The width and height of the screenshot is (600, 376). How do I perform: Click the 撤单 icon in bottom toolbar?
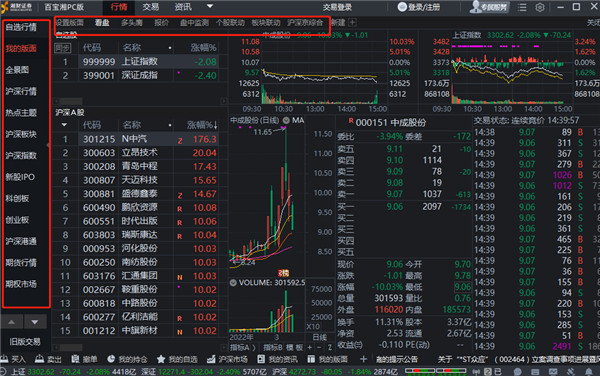point(75,359)
